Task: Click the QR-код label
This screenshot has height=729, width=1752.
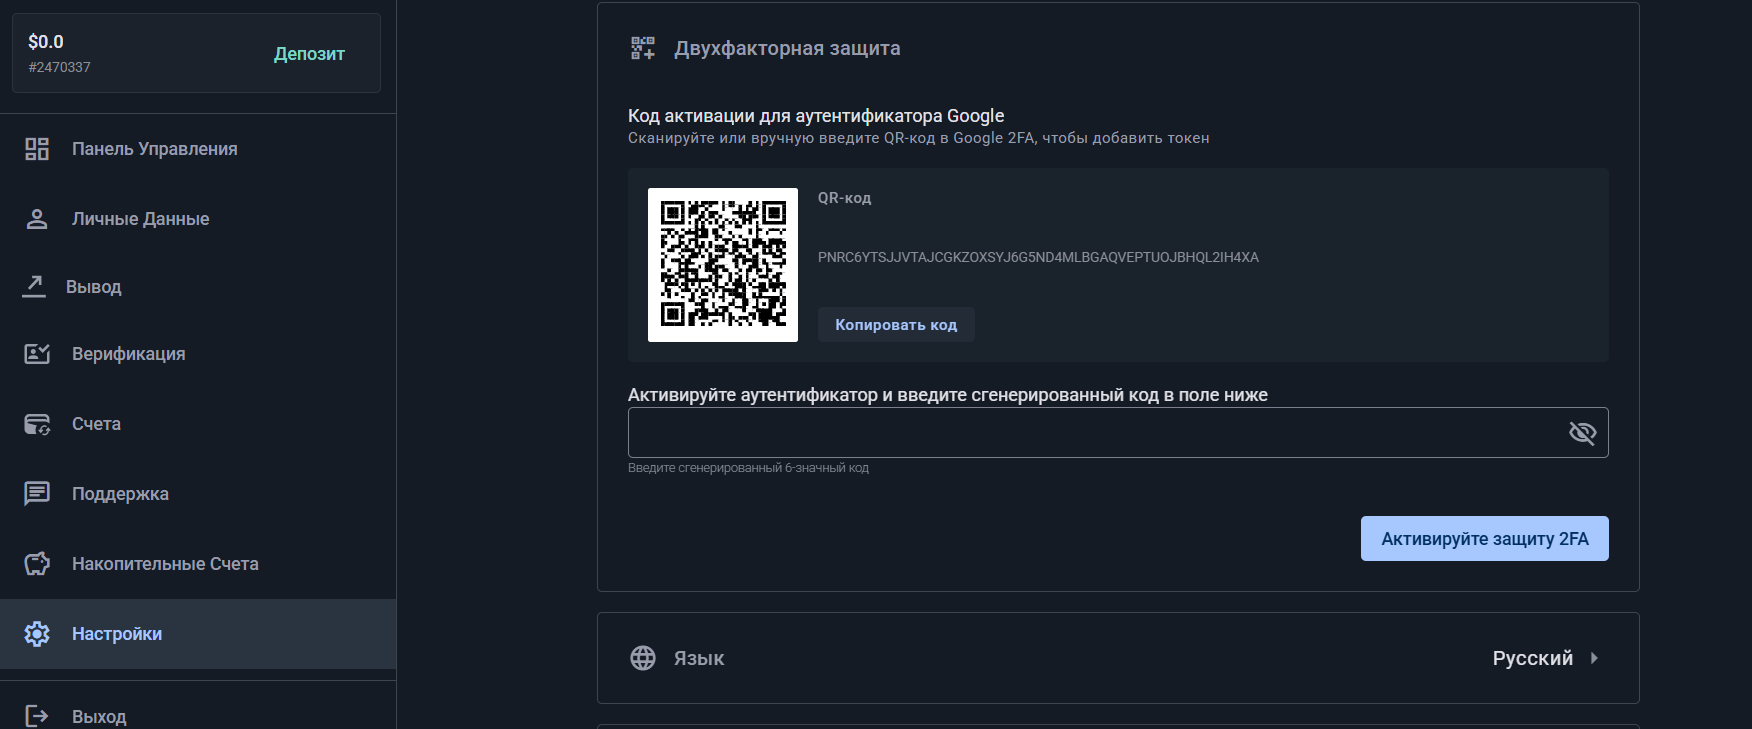Action: click(x=845, y=198)
